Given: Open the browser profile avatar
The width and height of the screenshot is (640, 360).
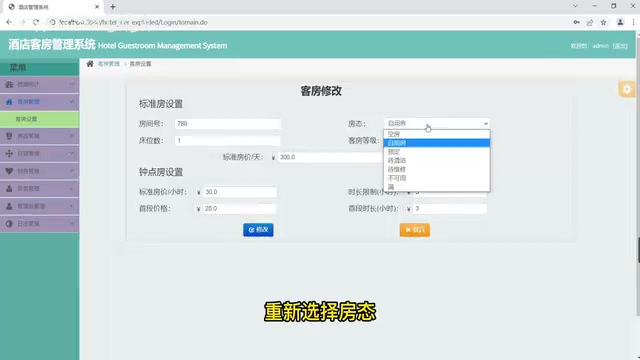Looking at the screenshot, I should (x=620, y=22).
